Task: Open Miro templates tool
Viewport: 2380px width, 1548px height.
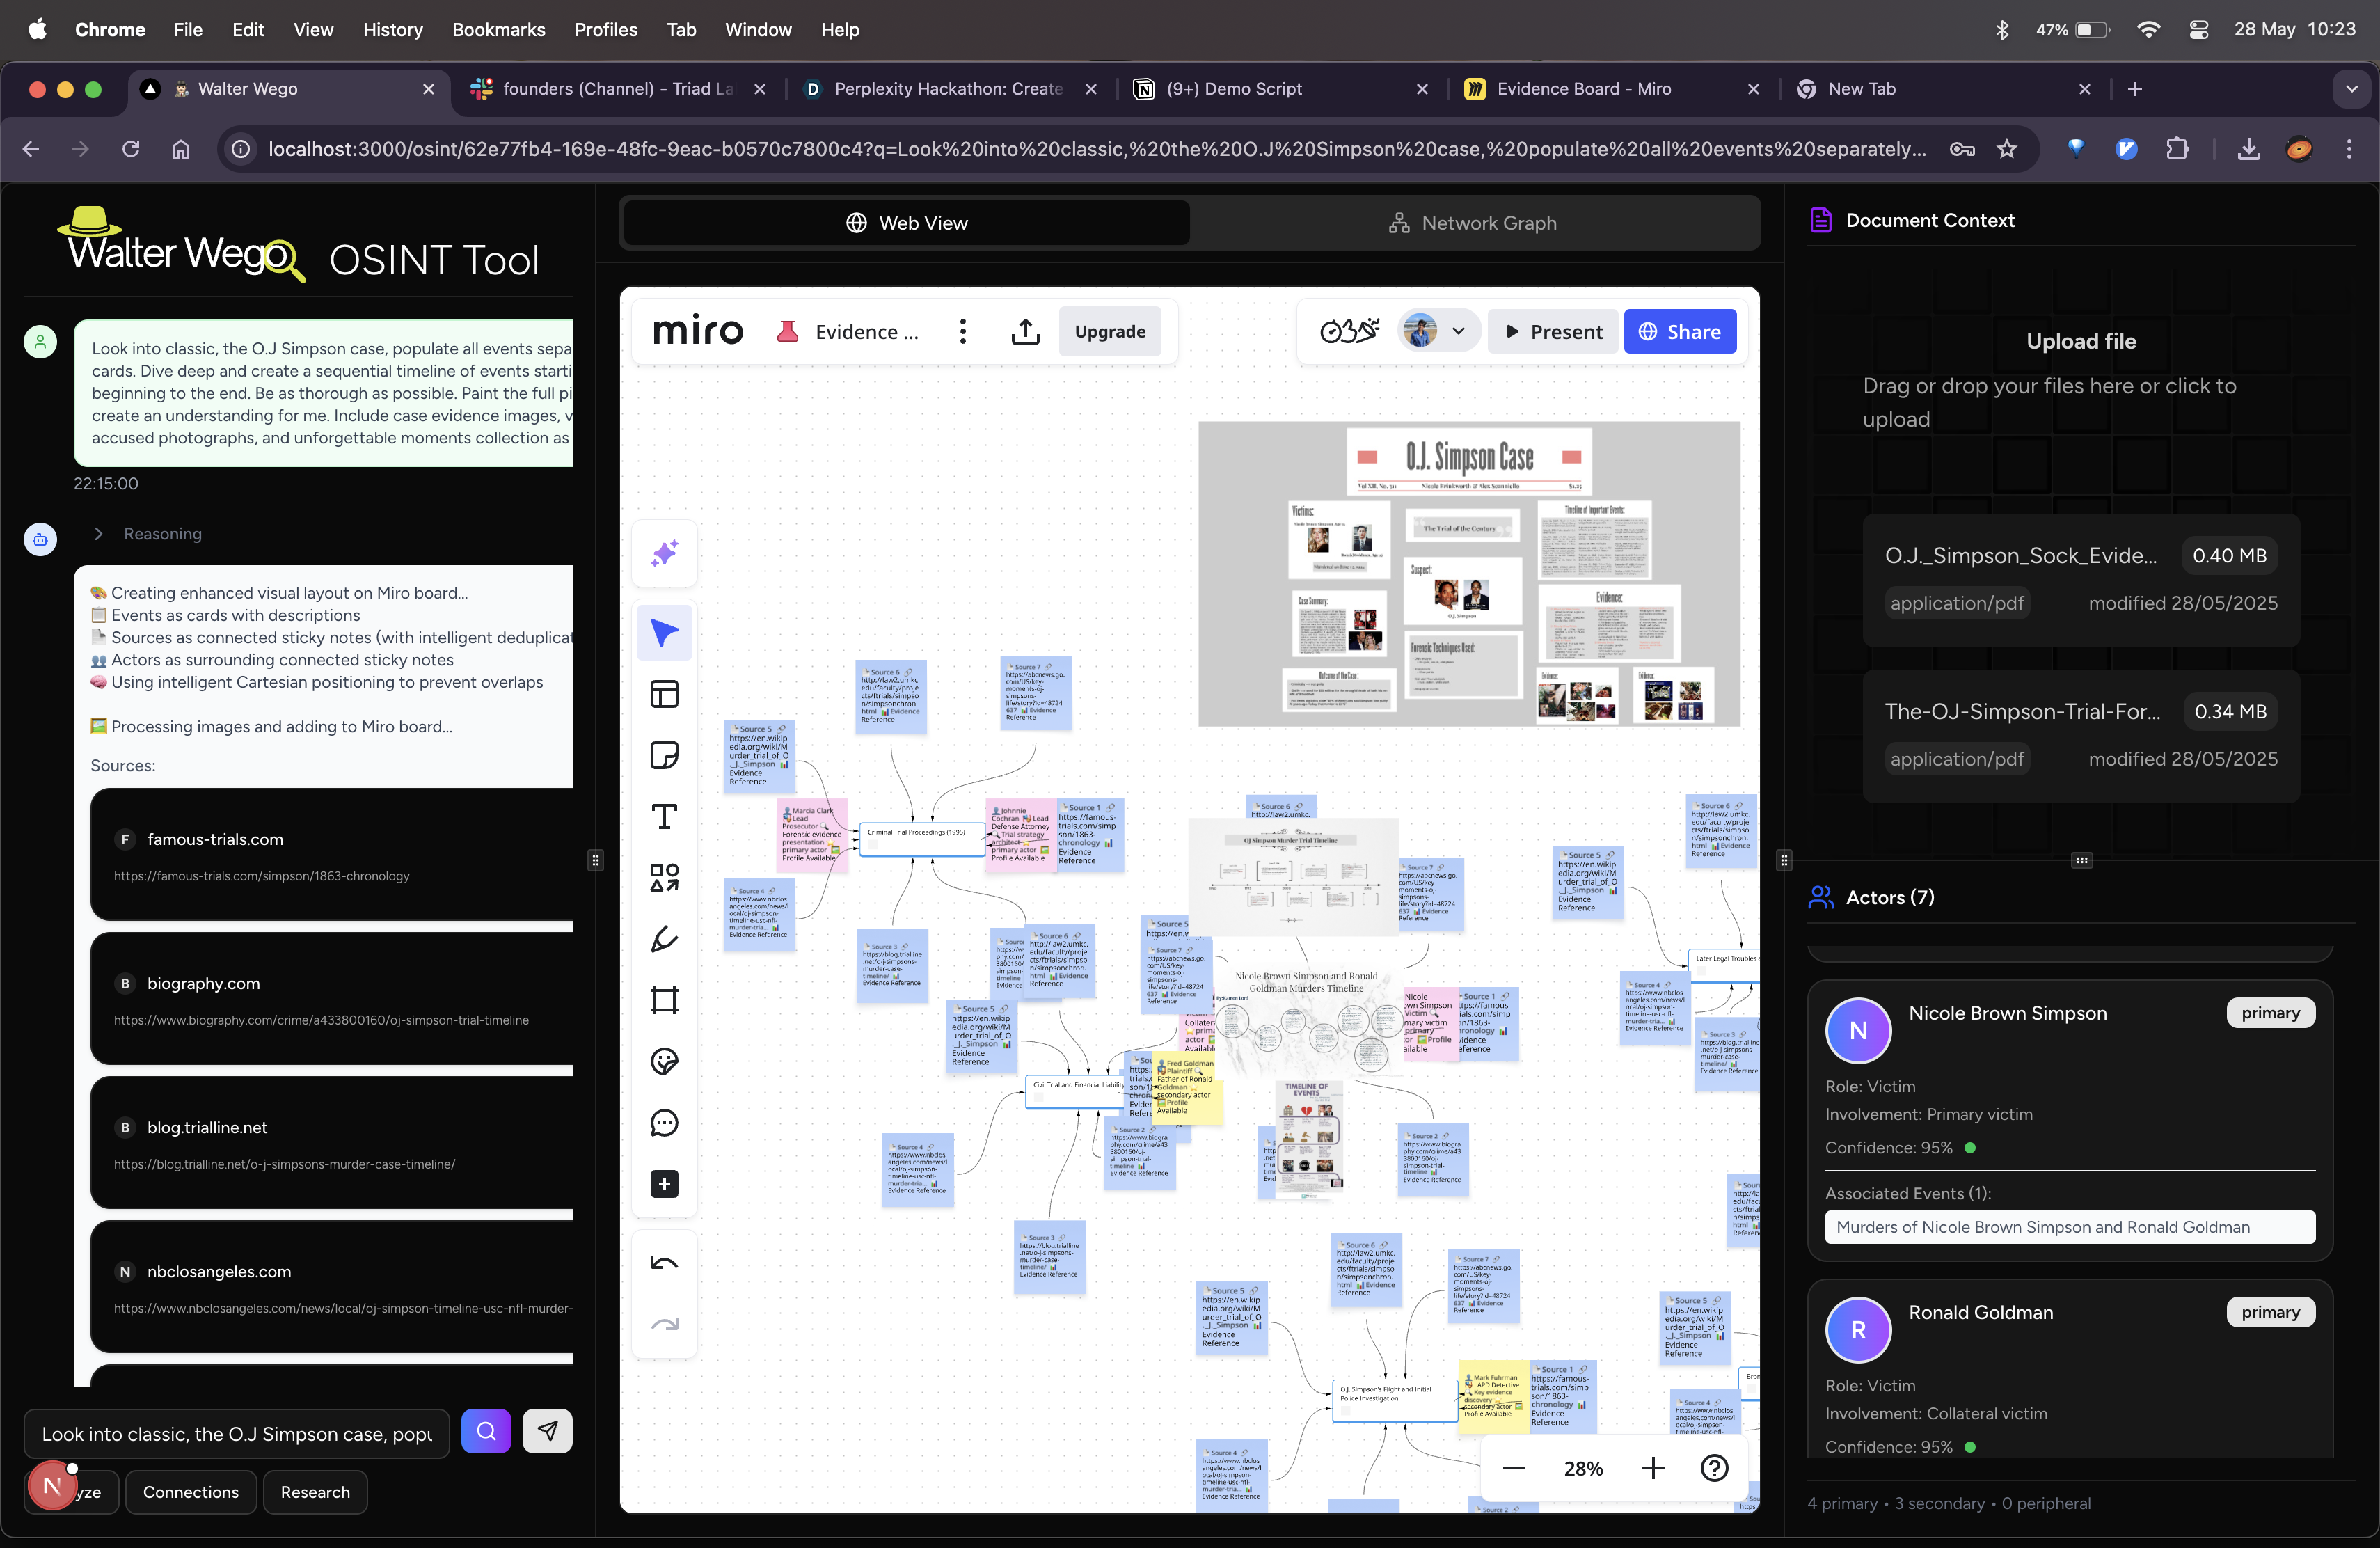Action: point(664,694)
